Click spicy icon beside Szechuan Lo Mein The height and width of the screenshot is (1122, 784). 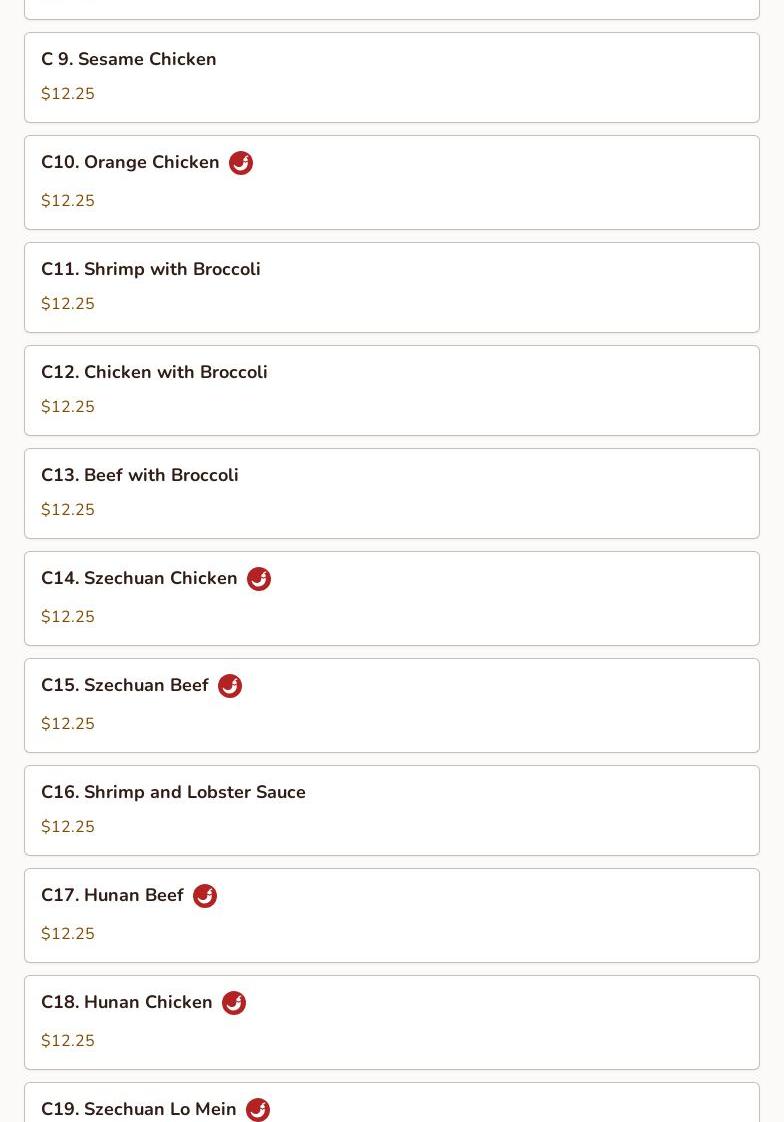tap(258, 1109)
